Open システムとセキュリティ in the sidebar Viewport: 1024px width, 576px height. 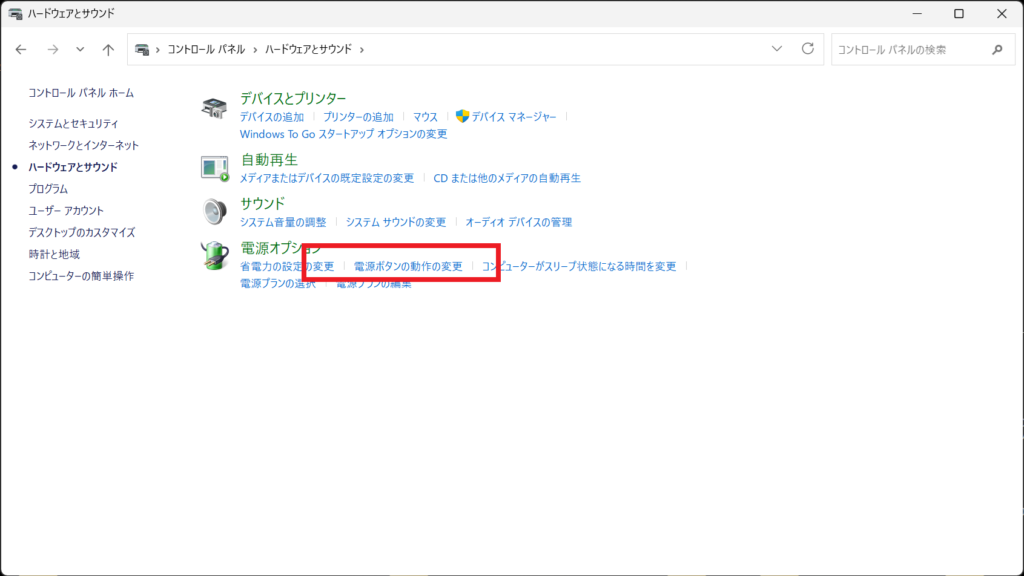[x=73, y=123]
